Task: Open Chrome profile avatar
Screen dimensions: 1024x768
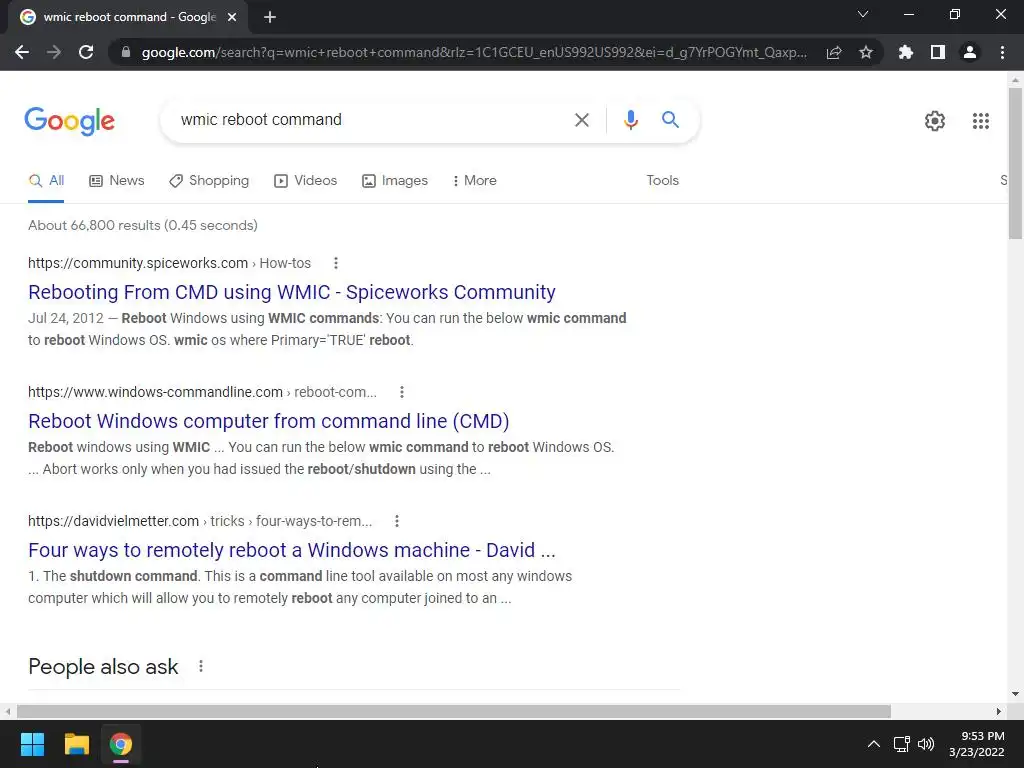Action: pyautogui.click(x=970, y=52)
